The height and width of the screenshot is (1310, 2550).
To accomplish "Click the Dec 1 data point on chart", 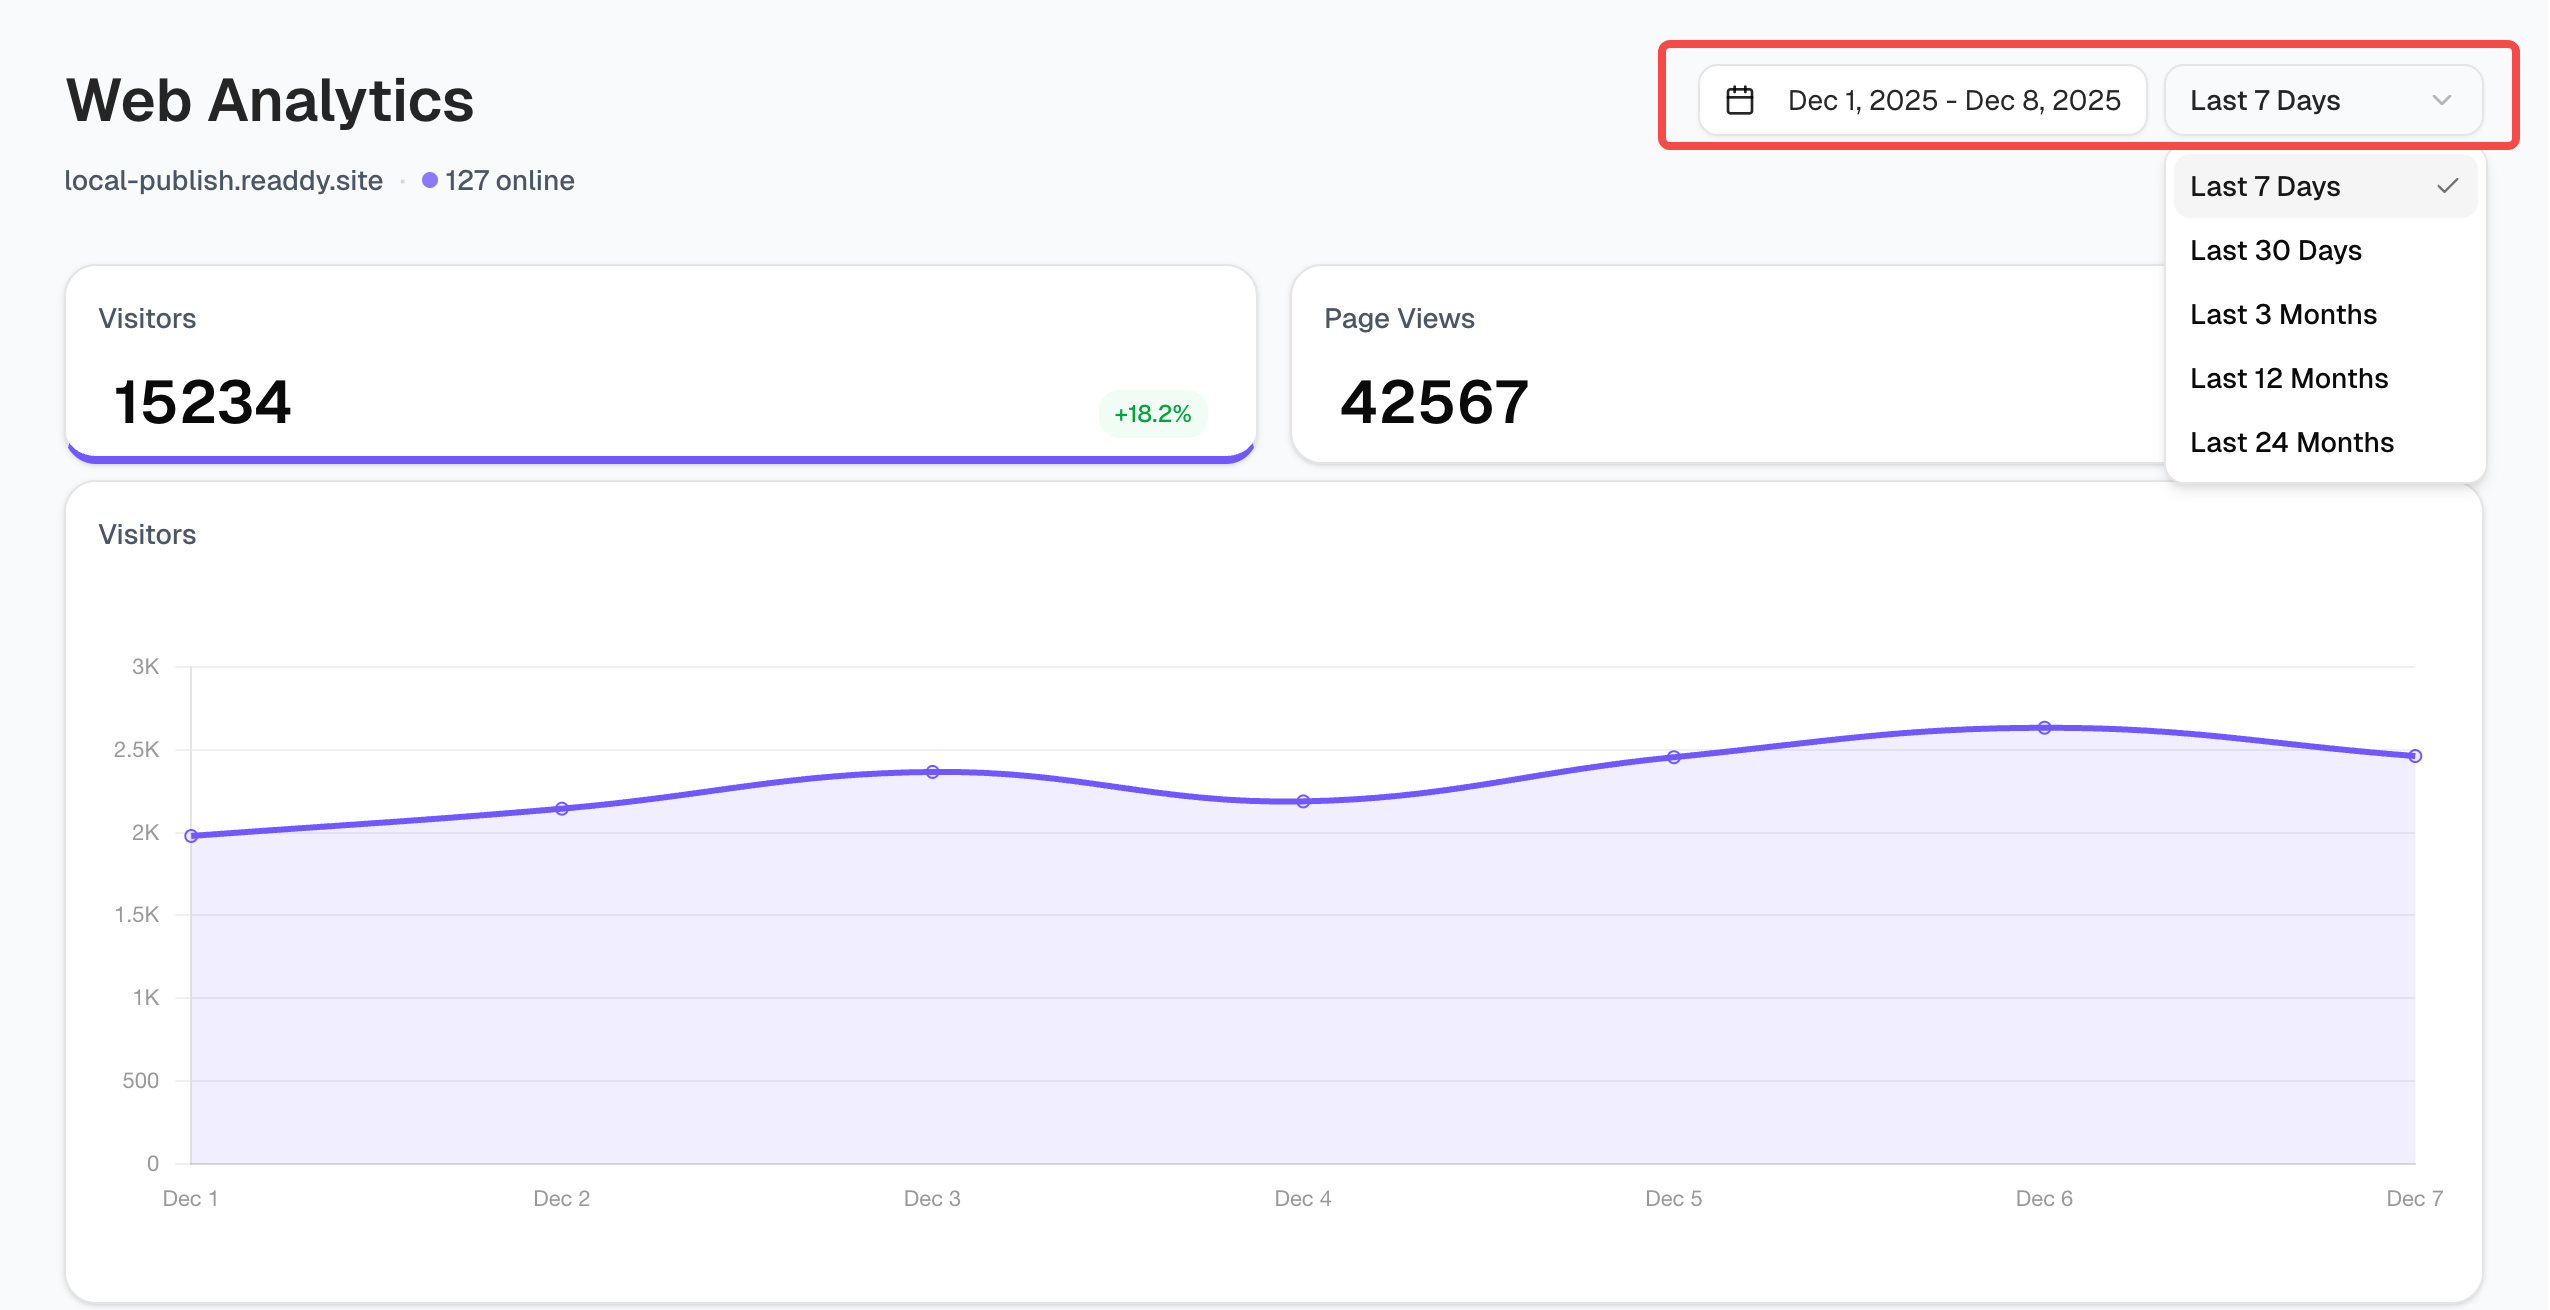I will [x=191, y=835].
